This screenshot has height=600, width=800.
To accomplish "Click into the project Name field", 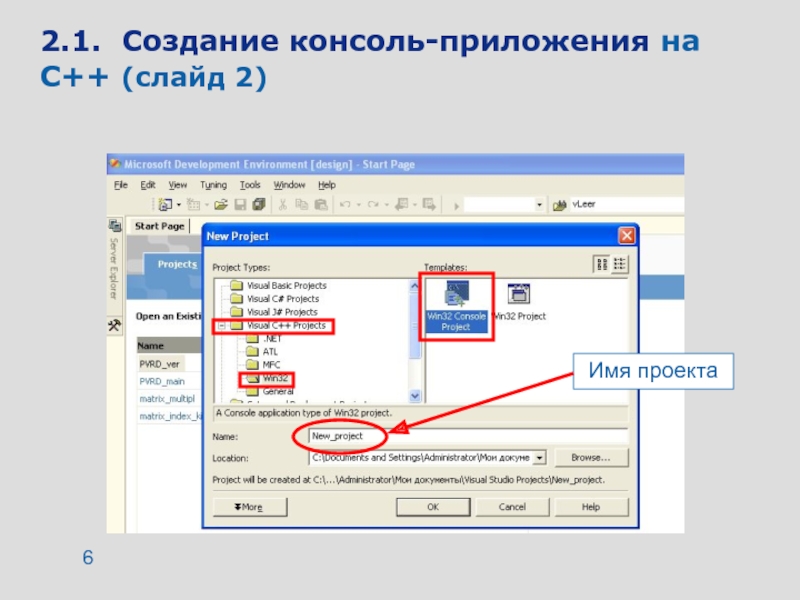I will pos(468,436).
